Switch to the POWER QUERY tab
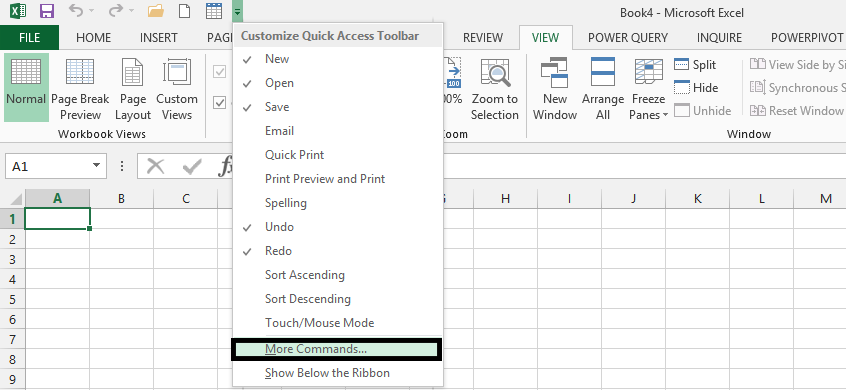Screen dimensions: 846x390 tap(628, 38)
